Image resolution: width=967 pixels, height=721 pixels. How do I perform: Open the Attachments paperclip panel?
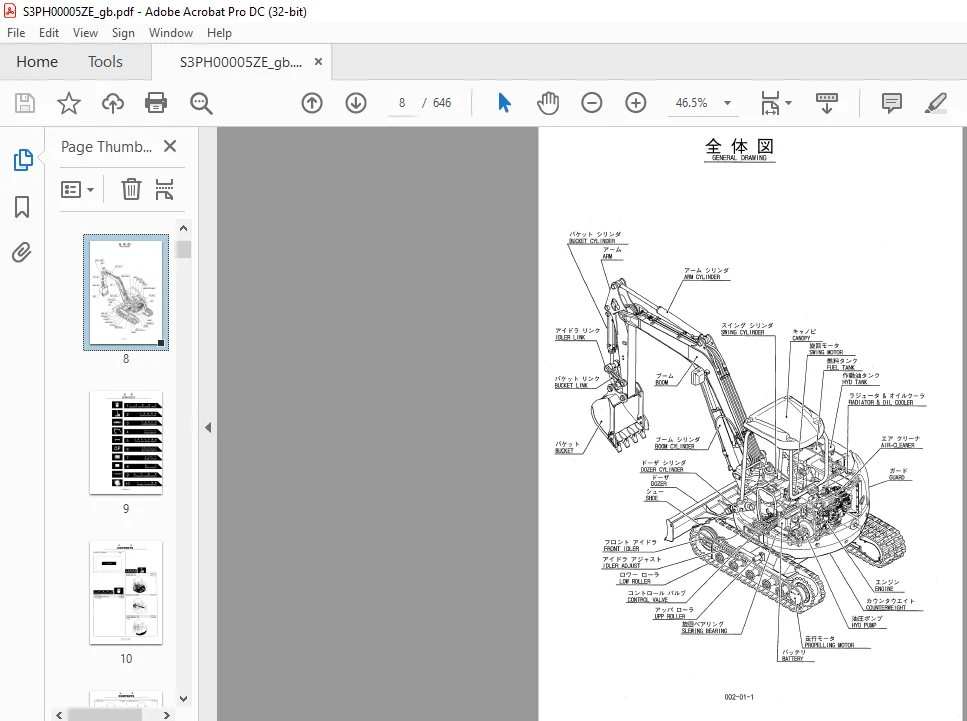pos(22,252)
